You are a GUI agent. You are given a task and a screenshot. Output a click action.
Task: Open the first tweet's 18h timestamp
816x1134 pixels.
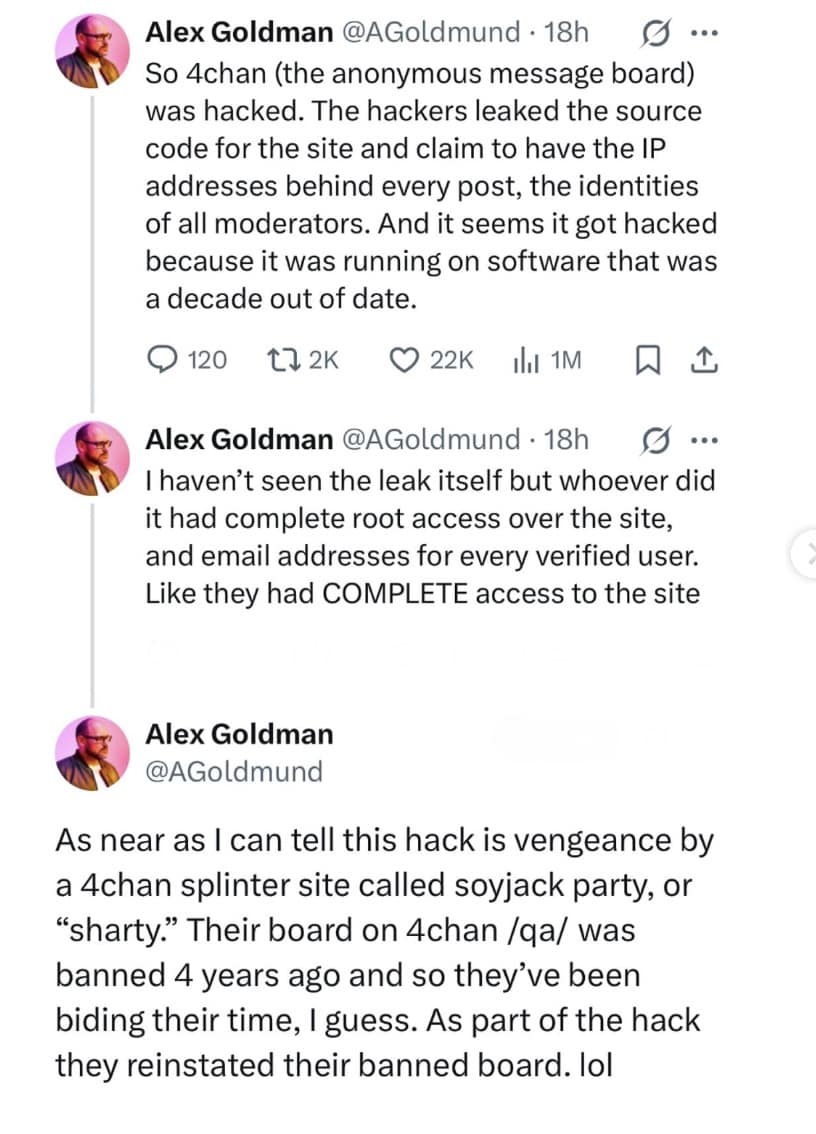click(566, 31)
